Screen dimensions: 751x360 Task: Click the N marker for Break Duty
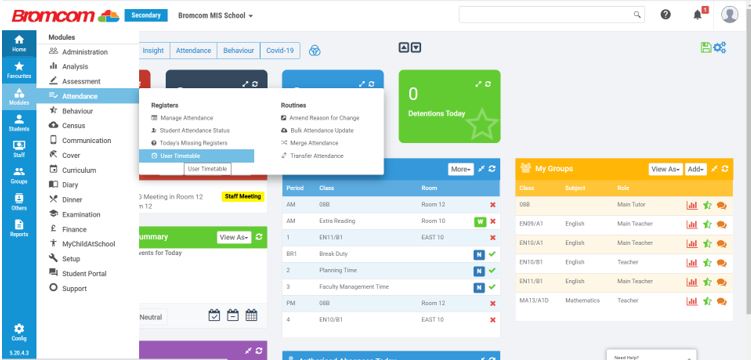tap(479, 254)
